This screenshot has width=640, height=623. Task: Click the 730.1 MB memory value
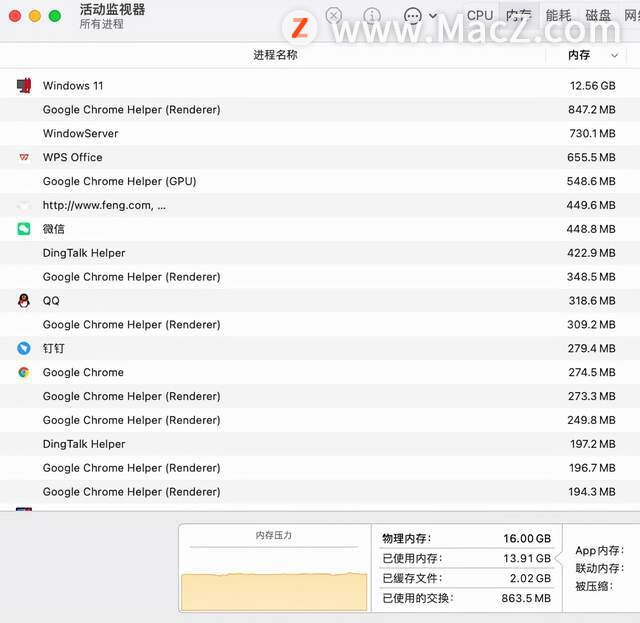[592, 133]
